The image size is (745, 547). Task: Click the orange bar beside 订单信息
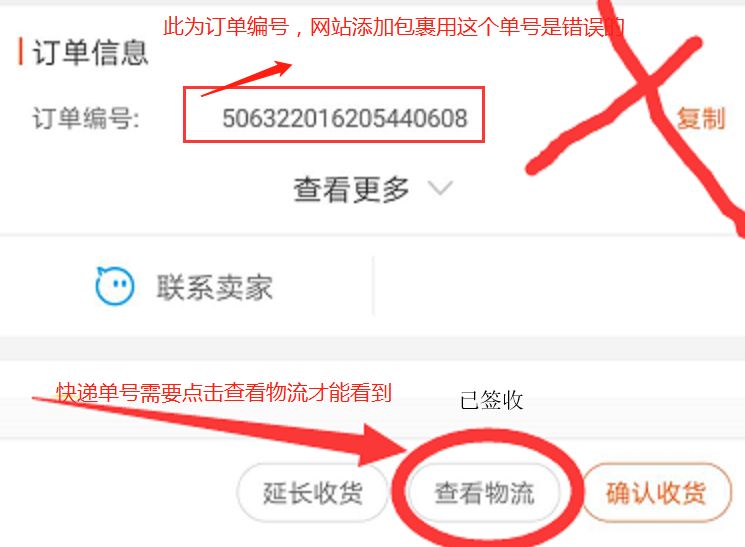click(20, 51)
